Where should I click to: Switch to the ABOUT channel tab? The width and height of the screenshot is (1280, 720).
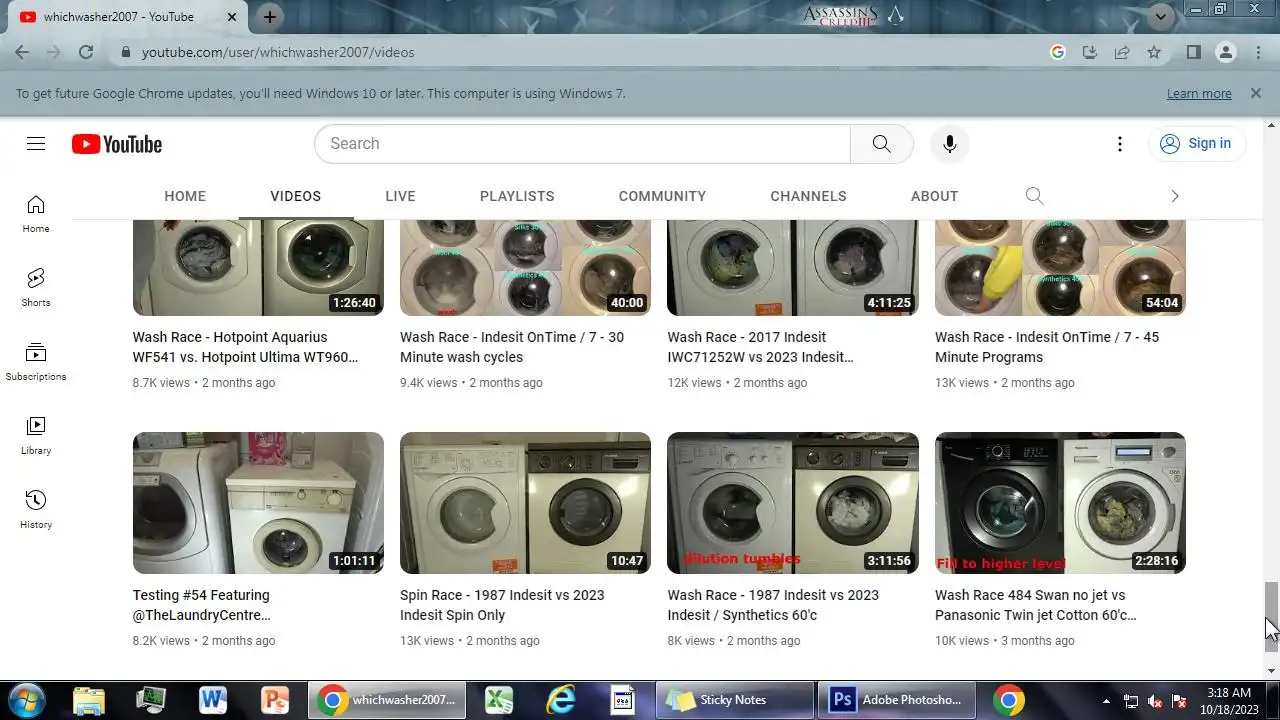click(934, 196)
